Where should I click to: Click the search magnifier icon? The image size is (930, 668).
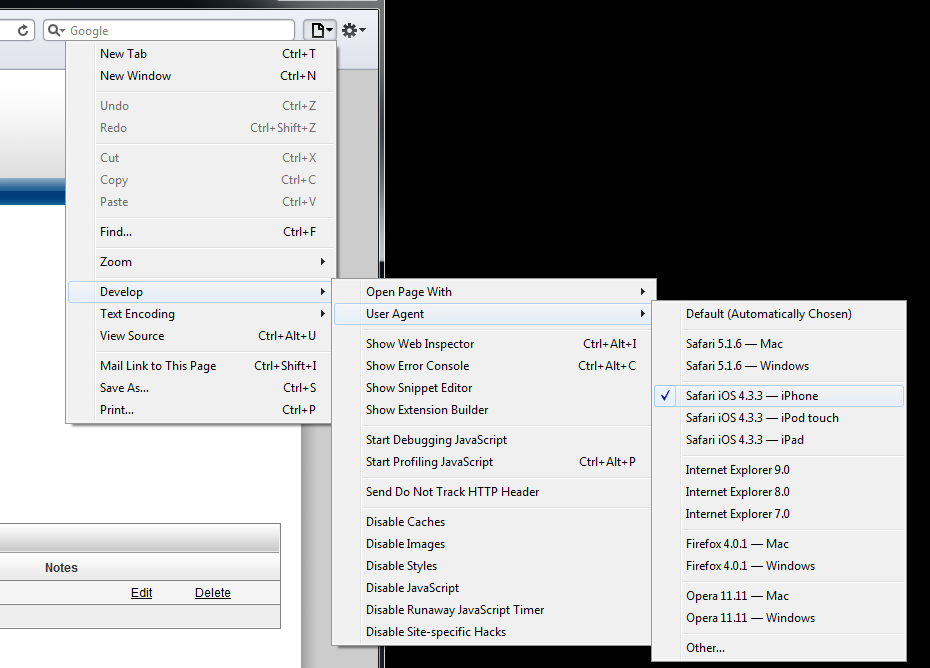click(56, 30)
